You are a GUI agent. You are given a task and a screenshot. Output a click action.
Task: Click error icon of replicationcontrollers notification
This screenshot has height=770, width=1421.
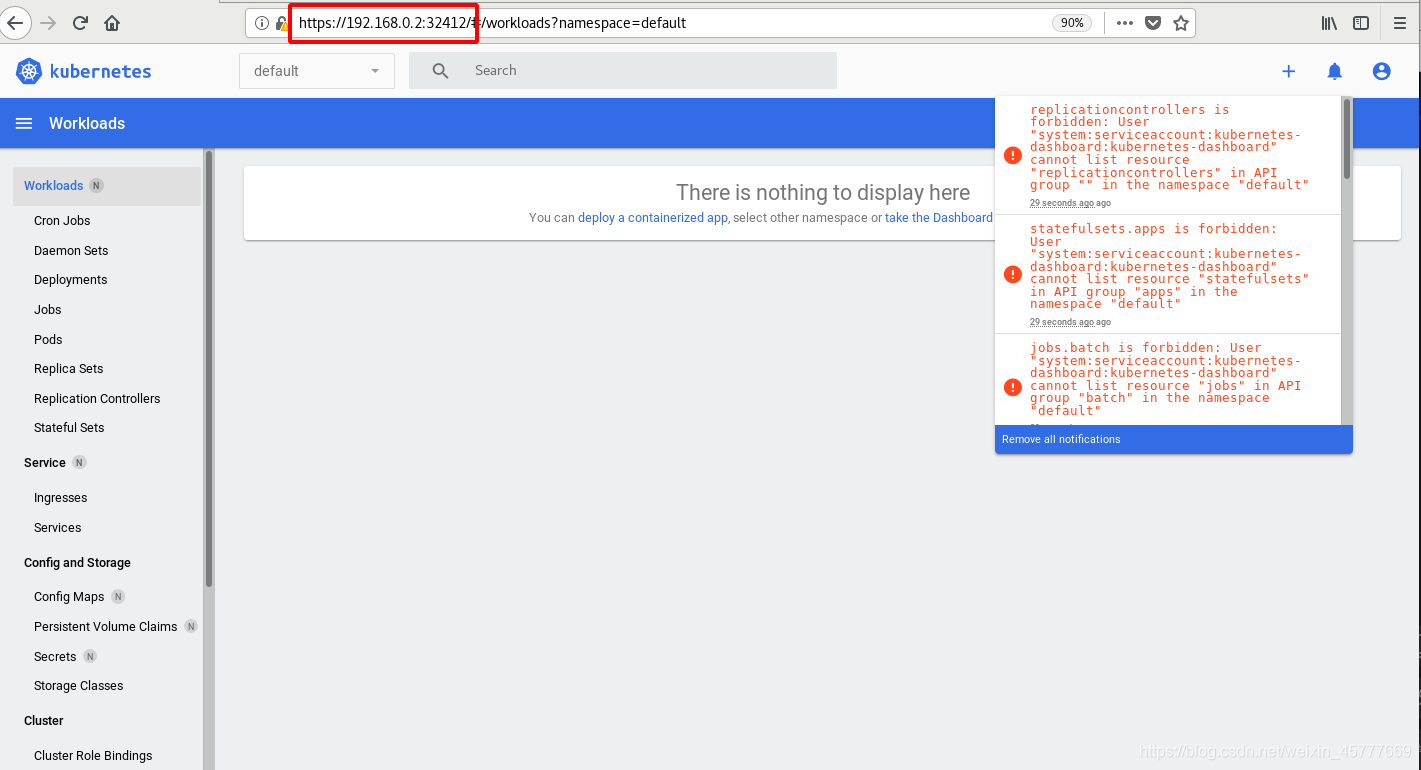[1012, 155]
